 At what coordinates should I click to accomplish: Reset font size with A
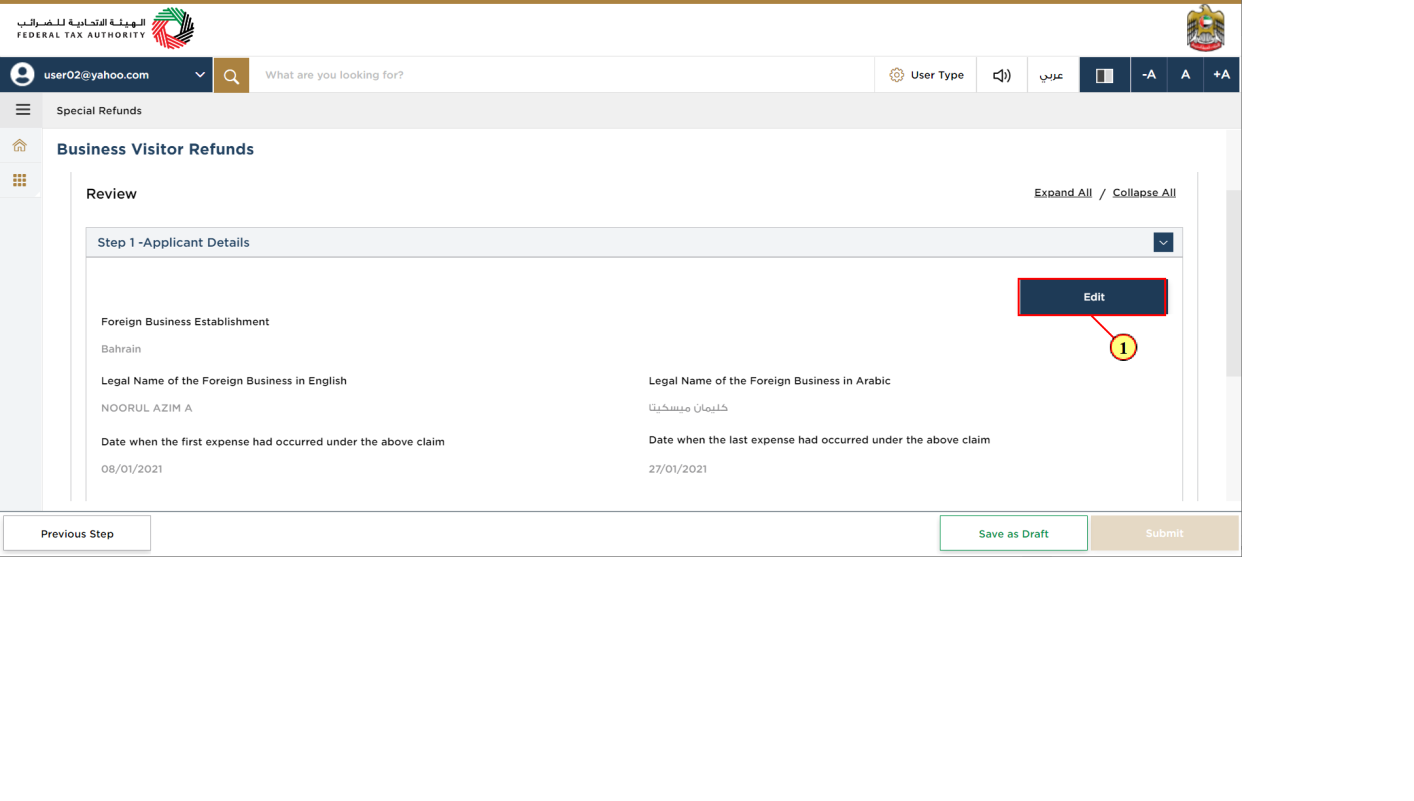(x=1185, y=75)
